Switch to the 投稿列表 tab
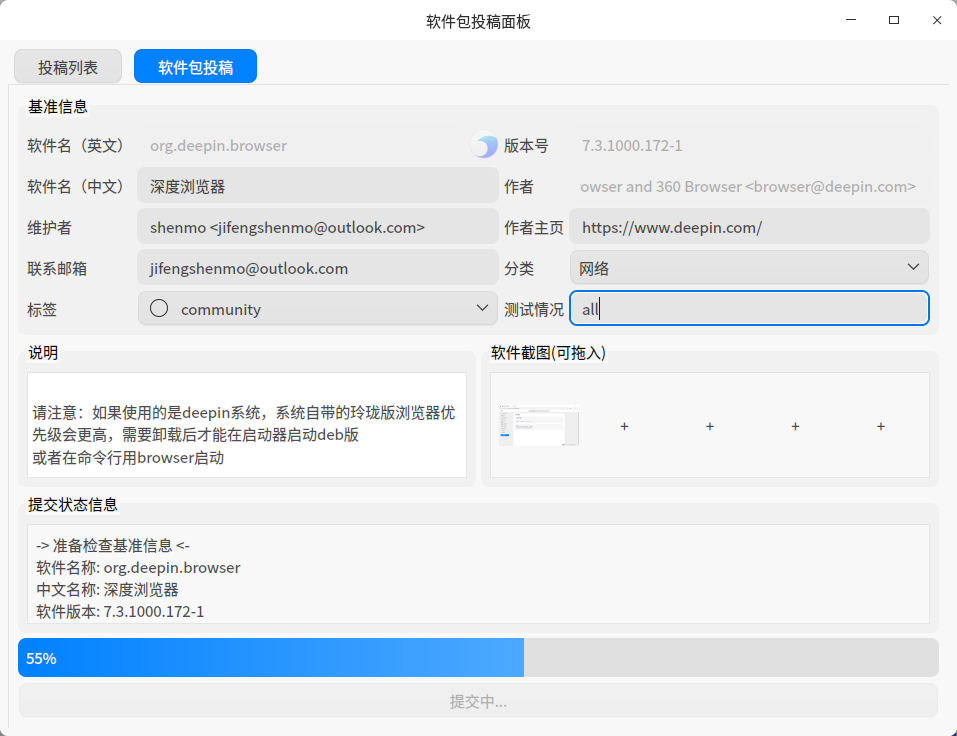The height and width of the screenshot is (736, 957). click(x=68, y=67)
